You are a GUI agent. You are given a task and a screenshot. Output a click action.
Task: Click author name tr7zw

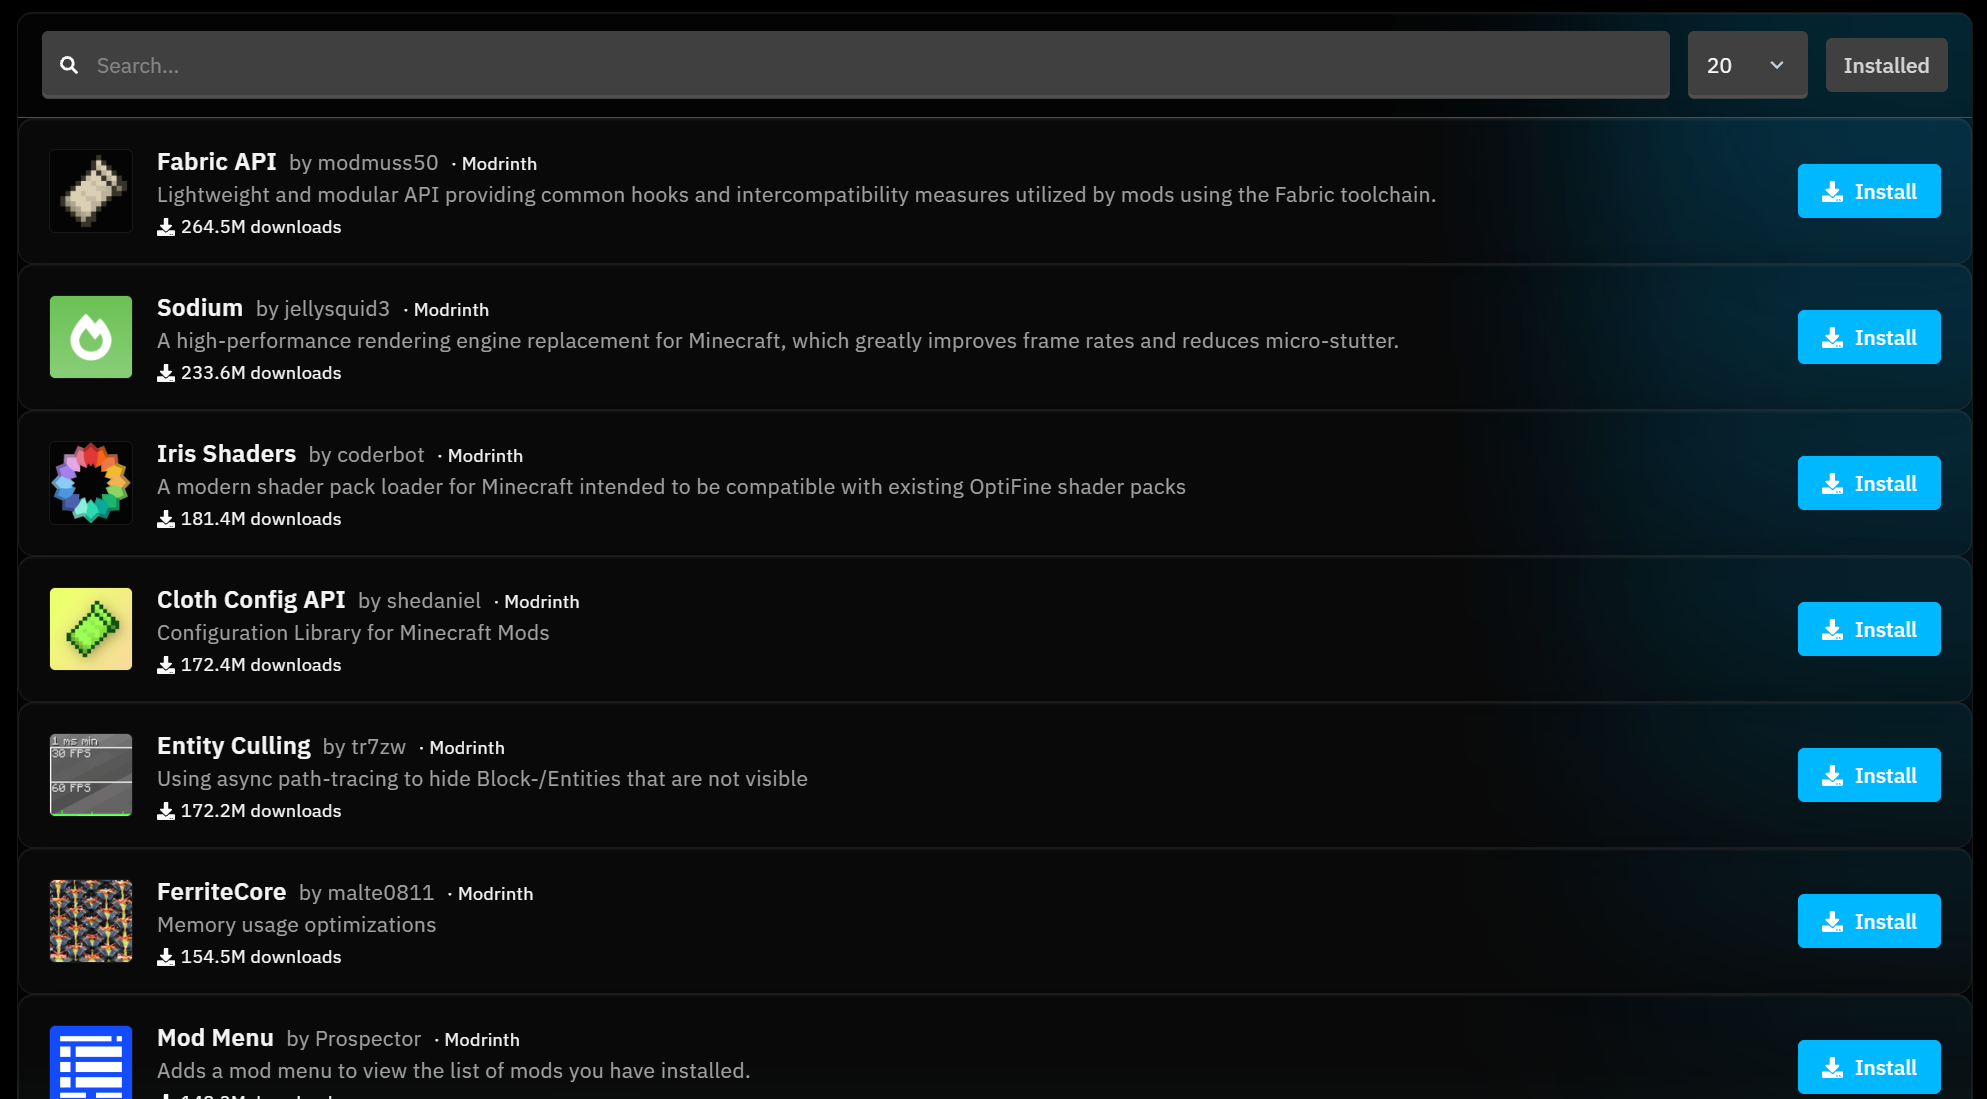pos(378,747)
